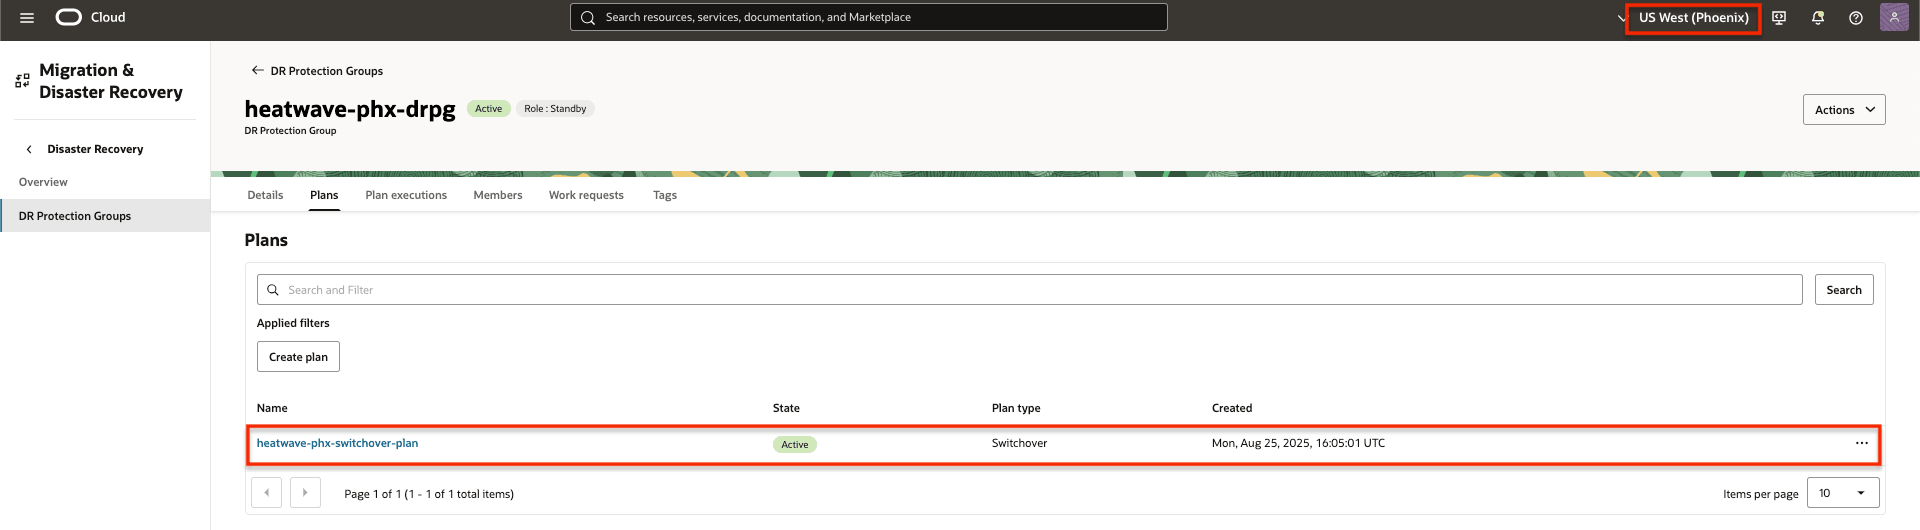Image resolution: width=1920 pixels, height=530 pixels.
Task: Click Disaster Recovery in the sidebar
Action: (95, 149)
